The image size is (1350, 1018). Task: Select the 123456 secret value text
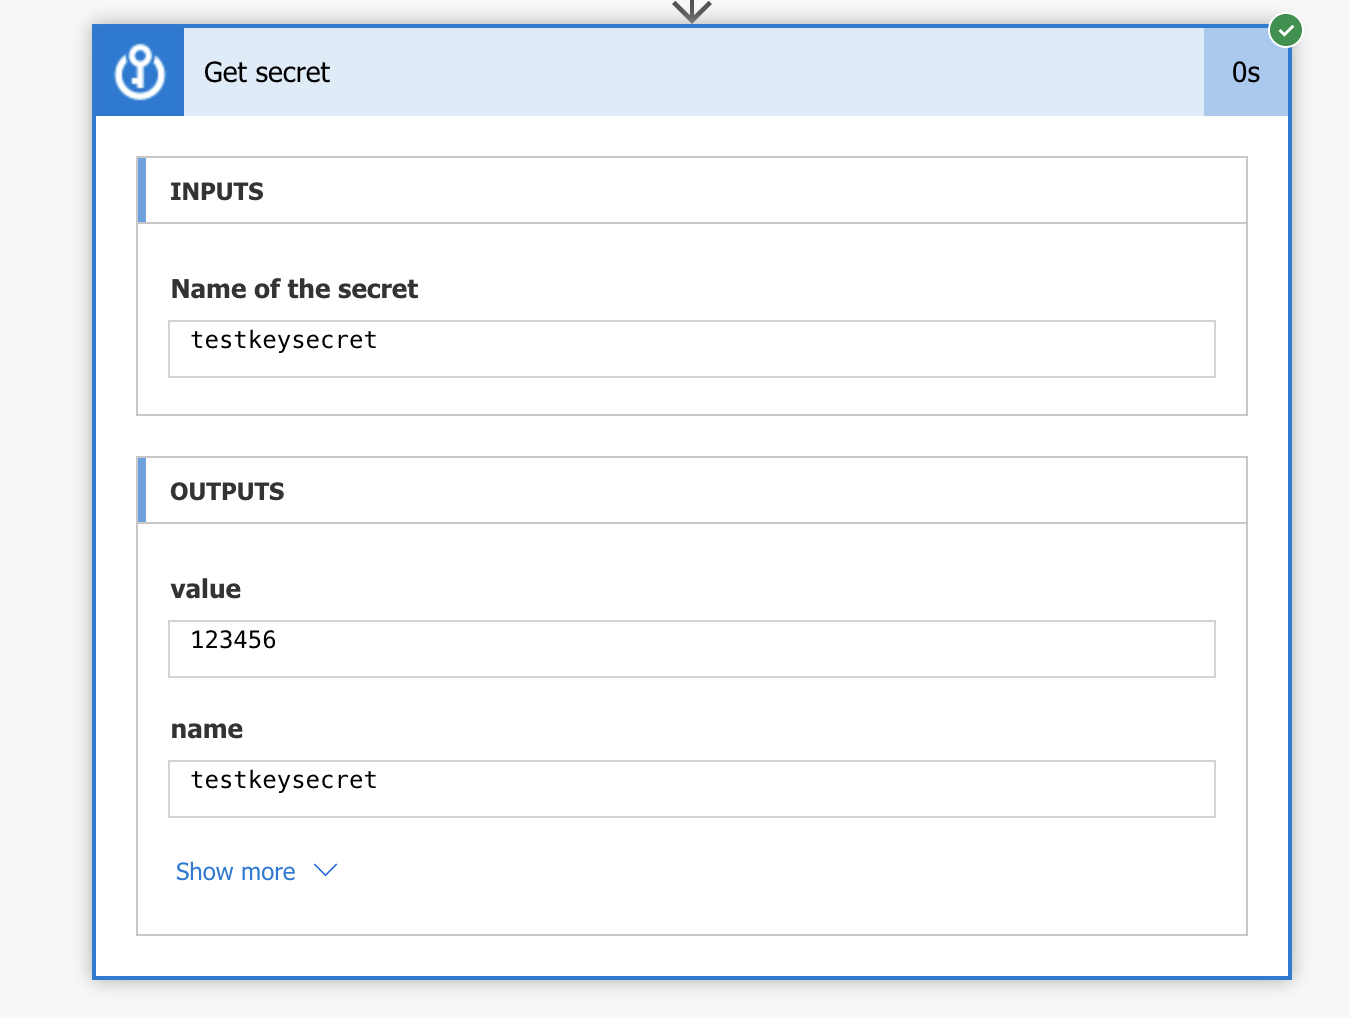coord(233,640)
